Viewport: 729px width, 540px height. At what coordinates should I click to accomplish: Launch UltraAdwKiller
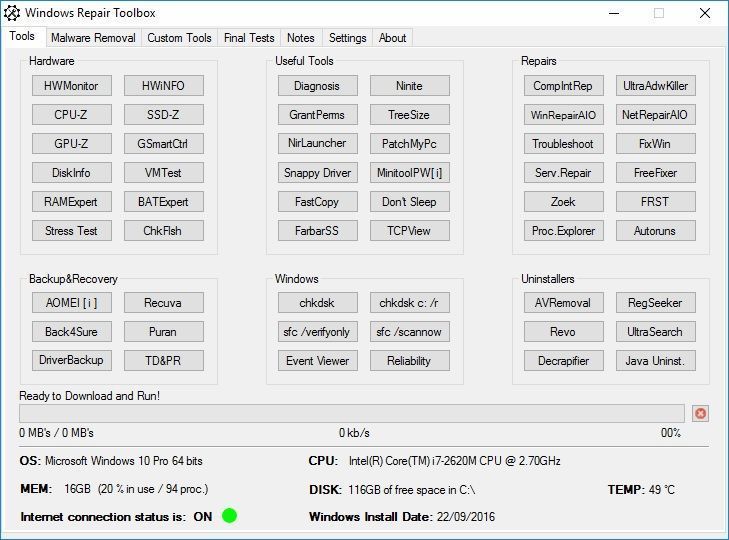(656, 86)
